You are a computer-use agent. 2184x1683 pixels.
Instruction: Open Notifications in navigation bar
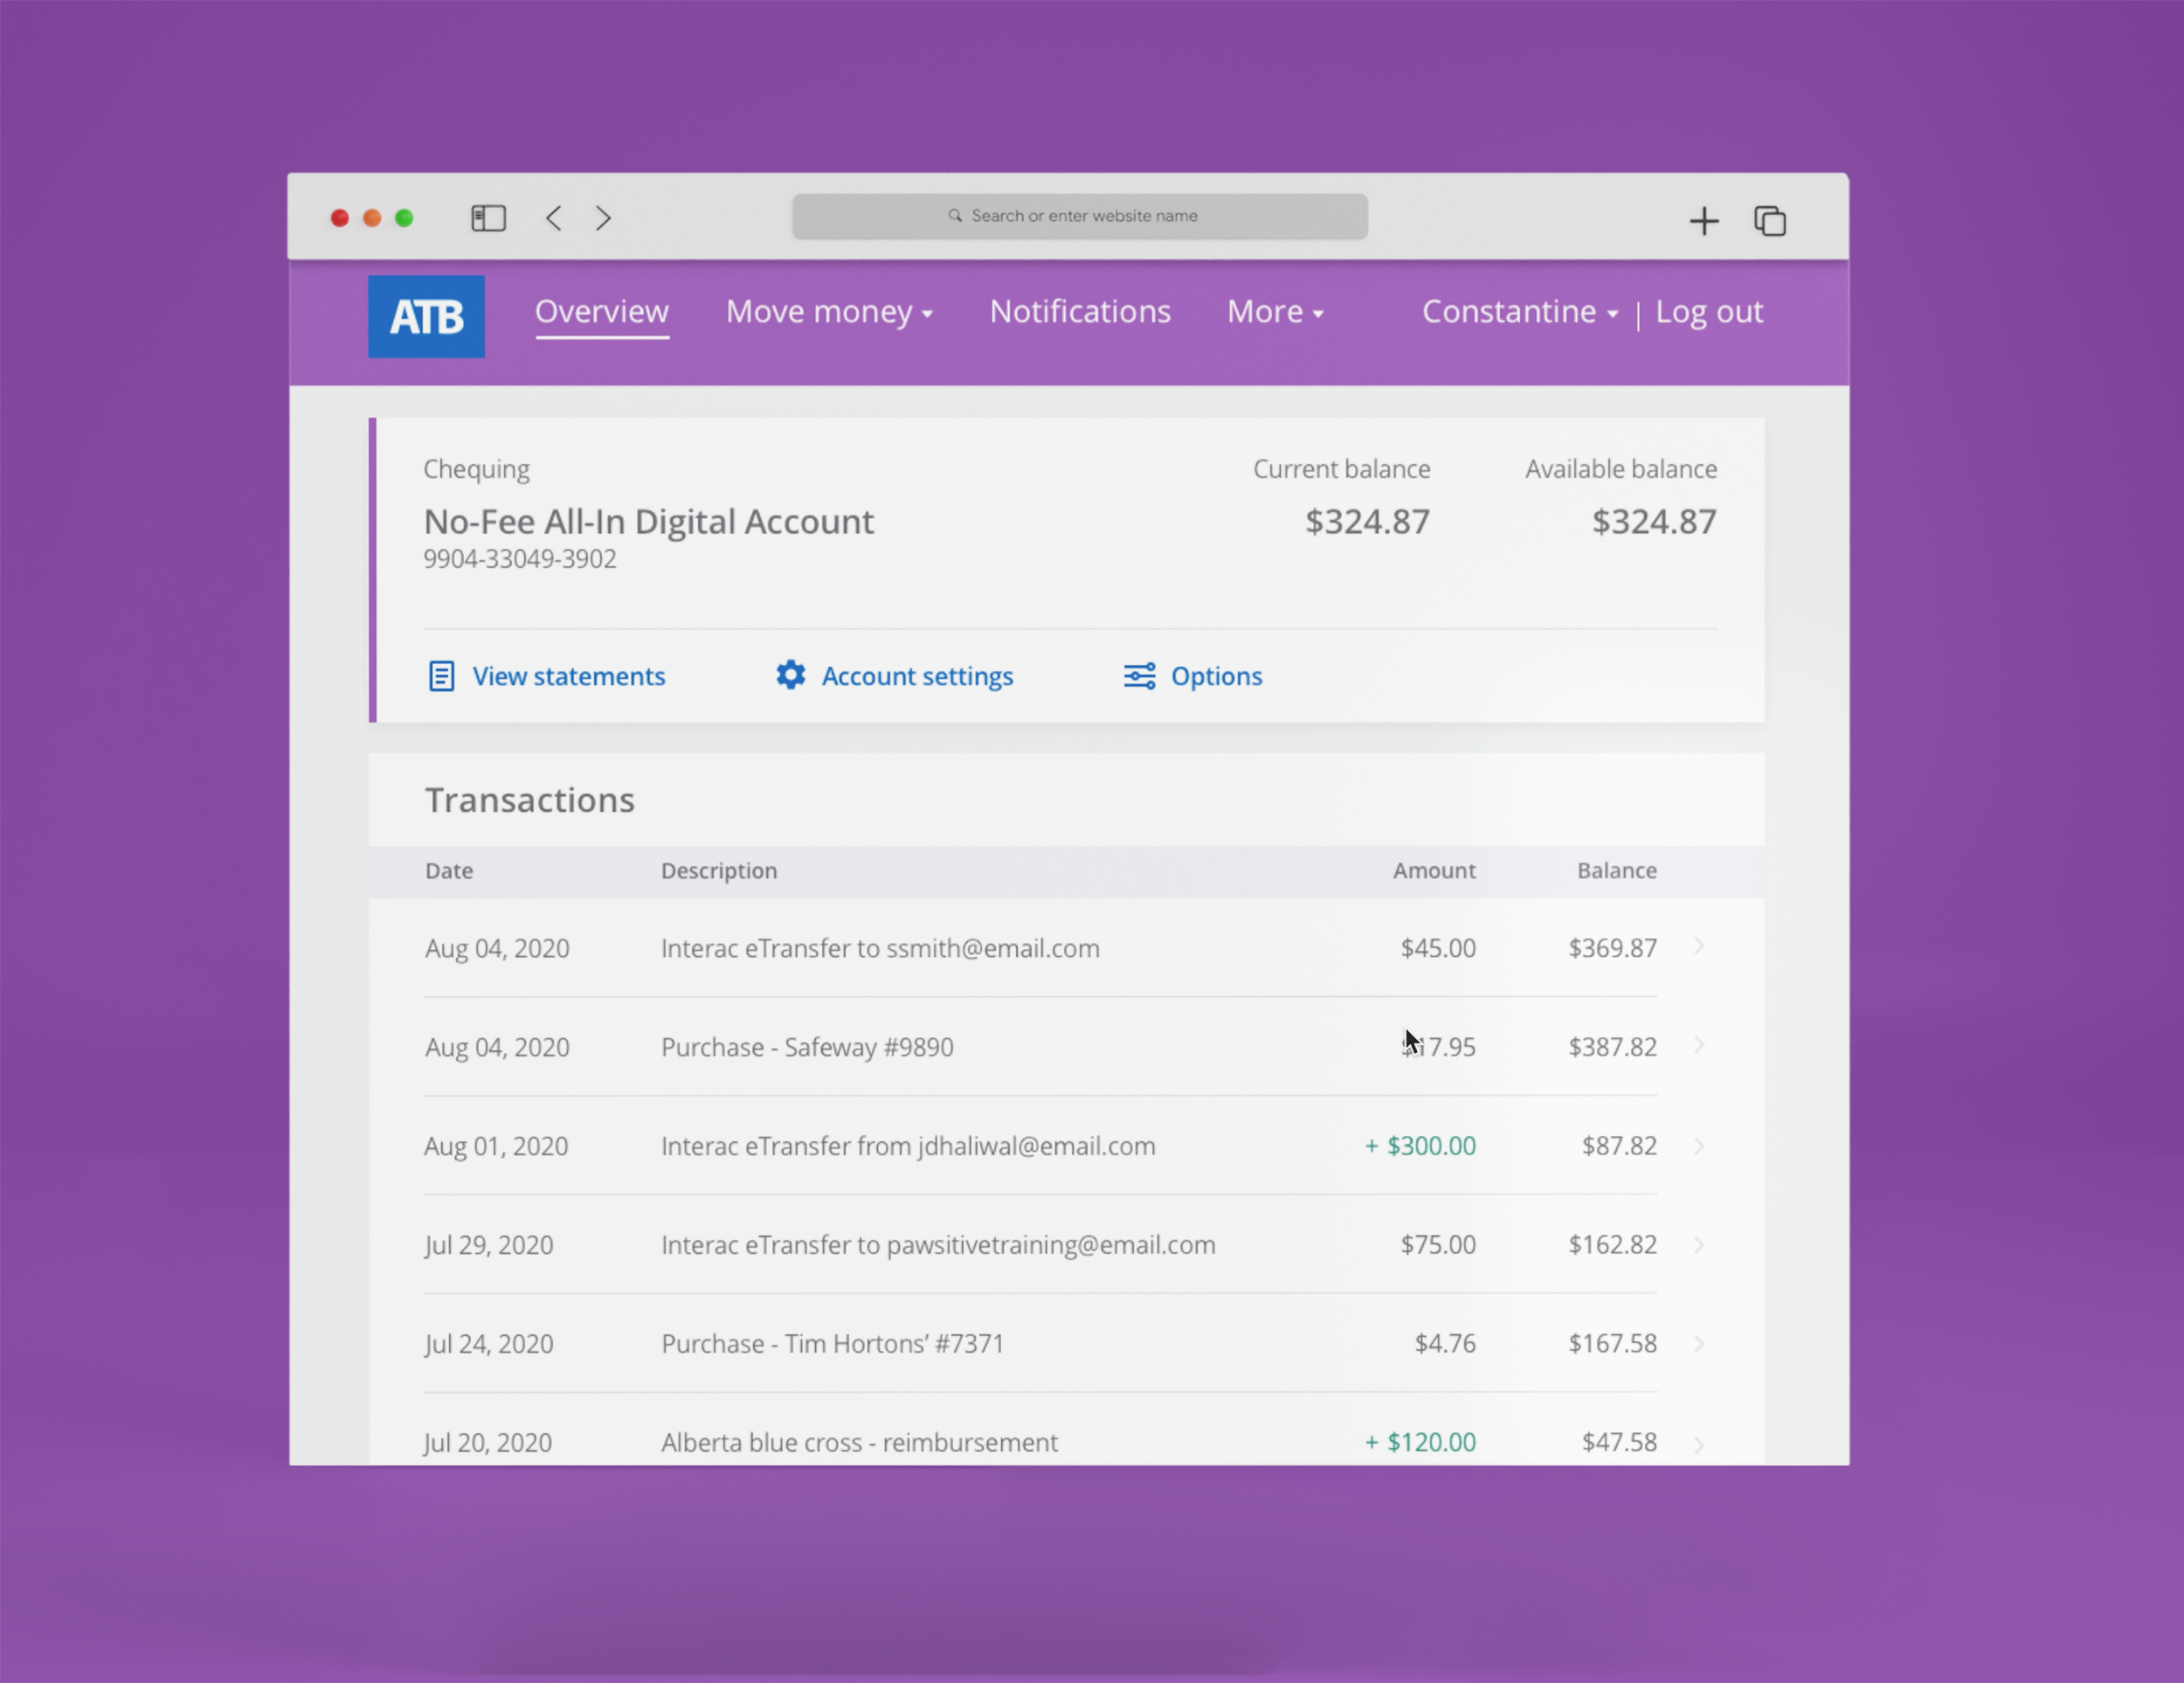click(x=1080, y=312)
